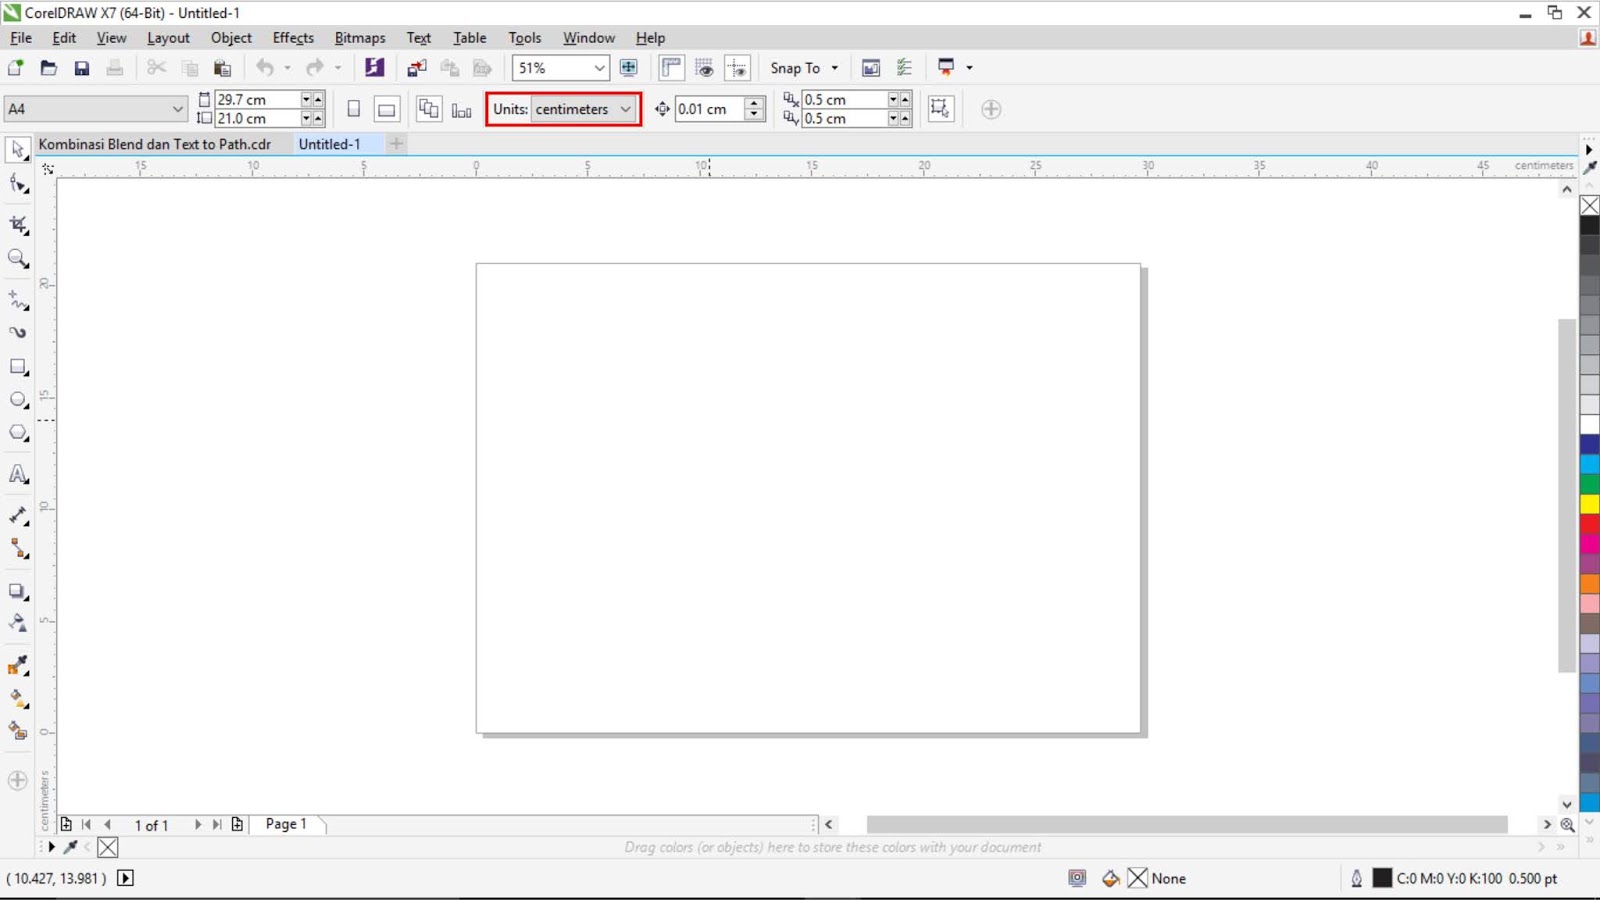Image resolution: width=1600 pixels, height=900 pixels.
Task: Click the Add Page button next to Page 1
Action: tap(238, 824)
